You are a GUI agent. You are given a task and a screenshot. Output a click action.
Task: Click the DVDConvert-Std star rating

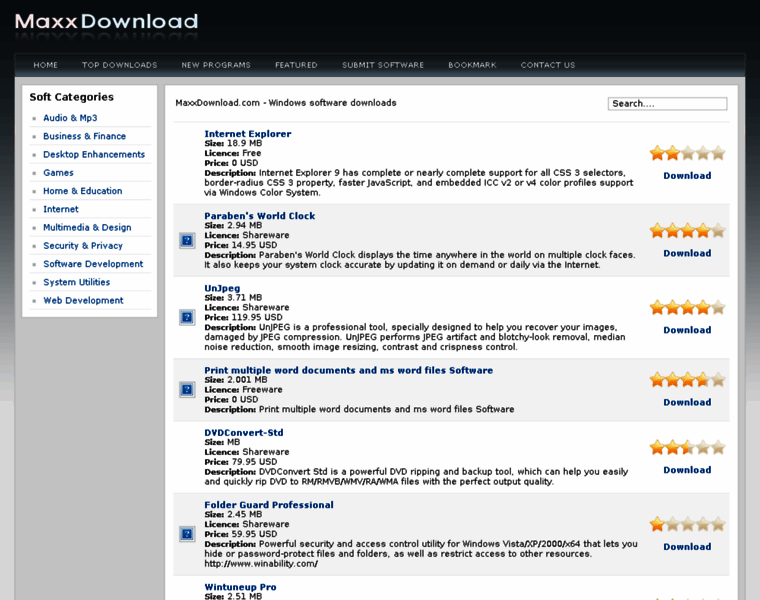click(x=687, y=447)
